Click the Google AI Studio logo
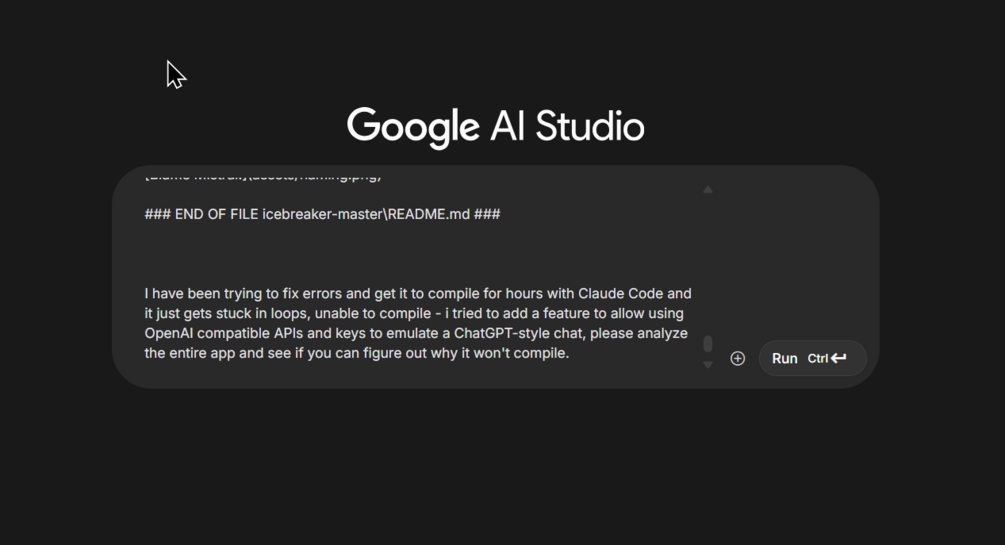This screenshot has width=1005, height=545. click(x=495, y=127)
